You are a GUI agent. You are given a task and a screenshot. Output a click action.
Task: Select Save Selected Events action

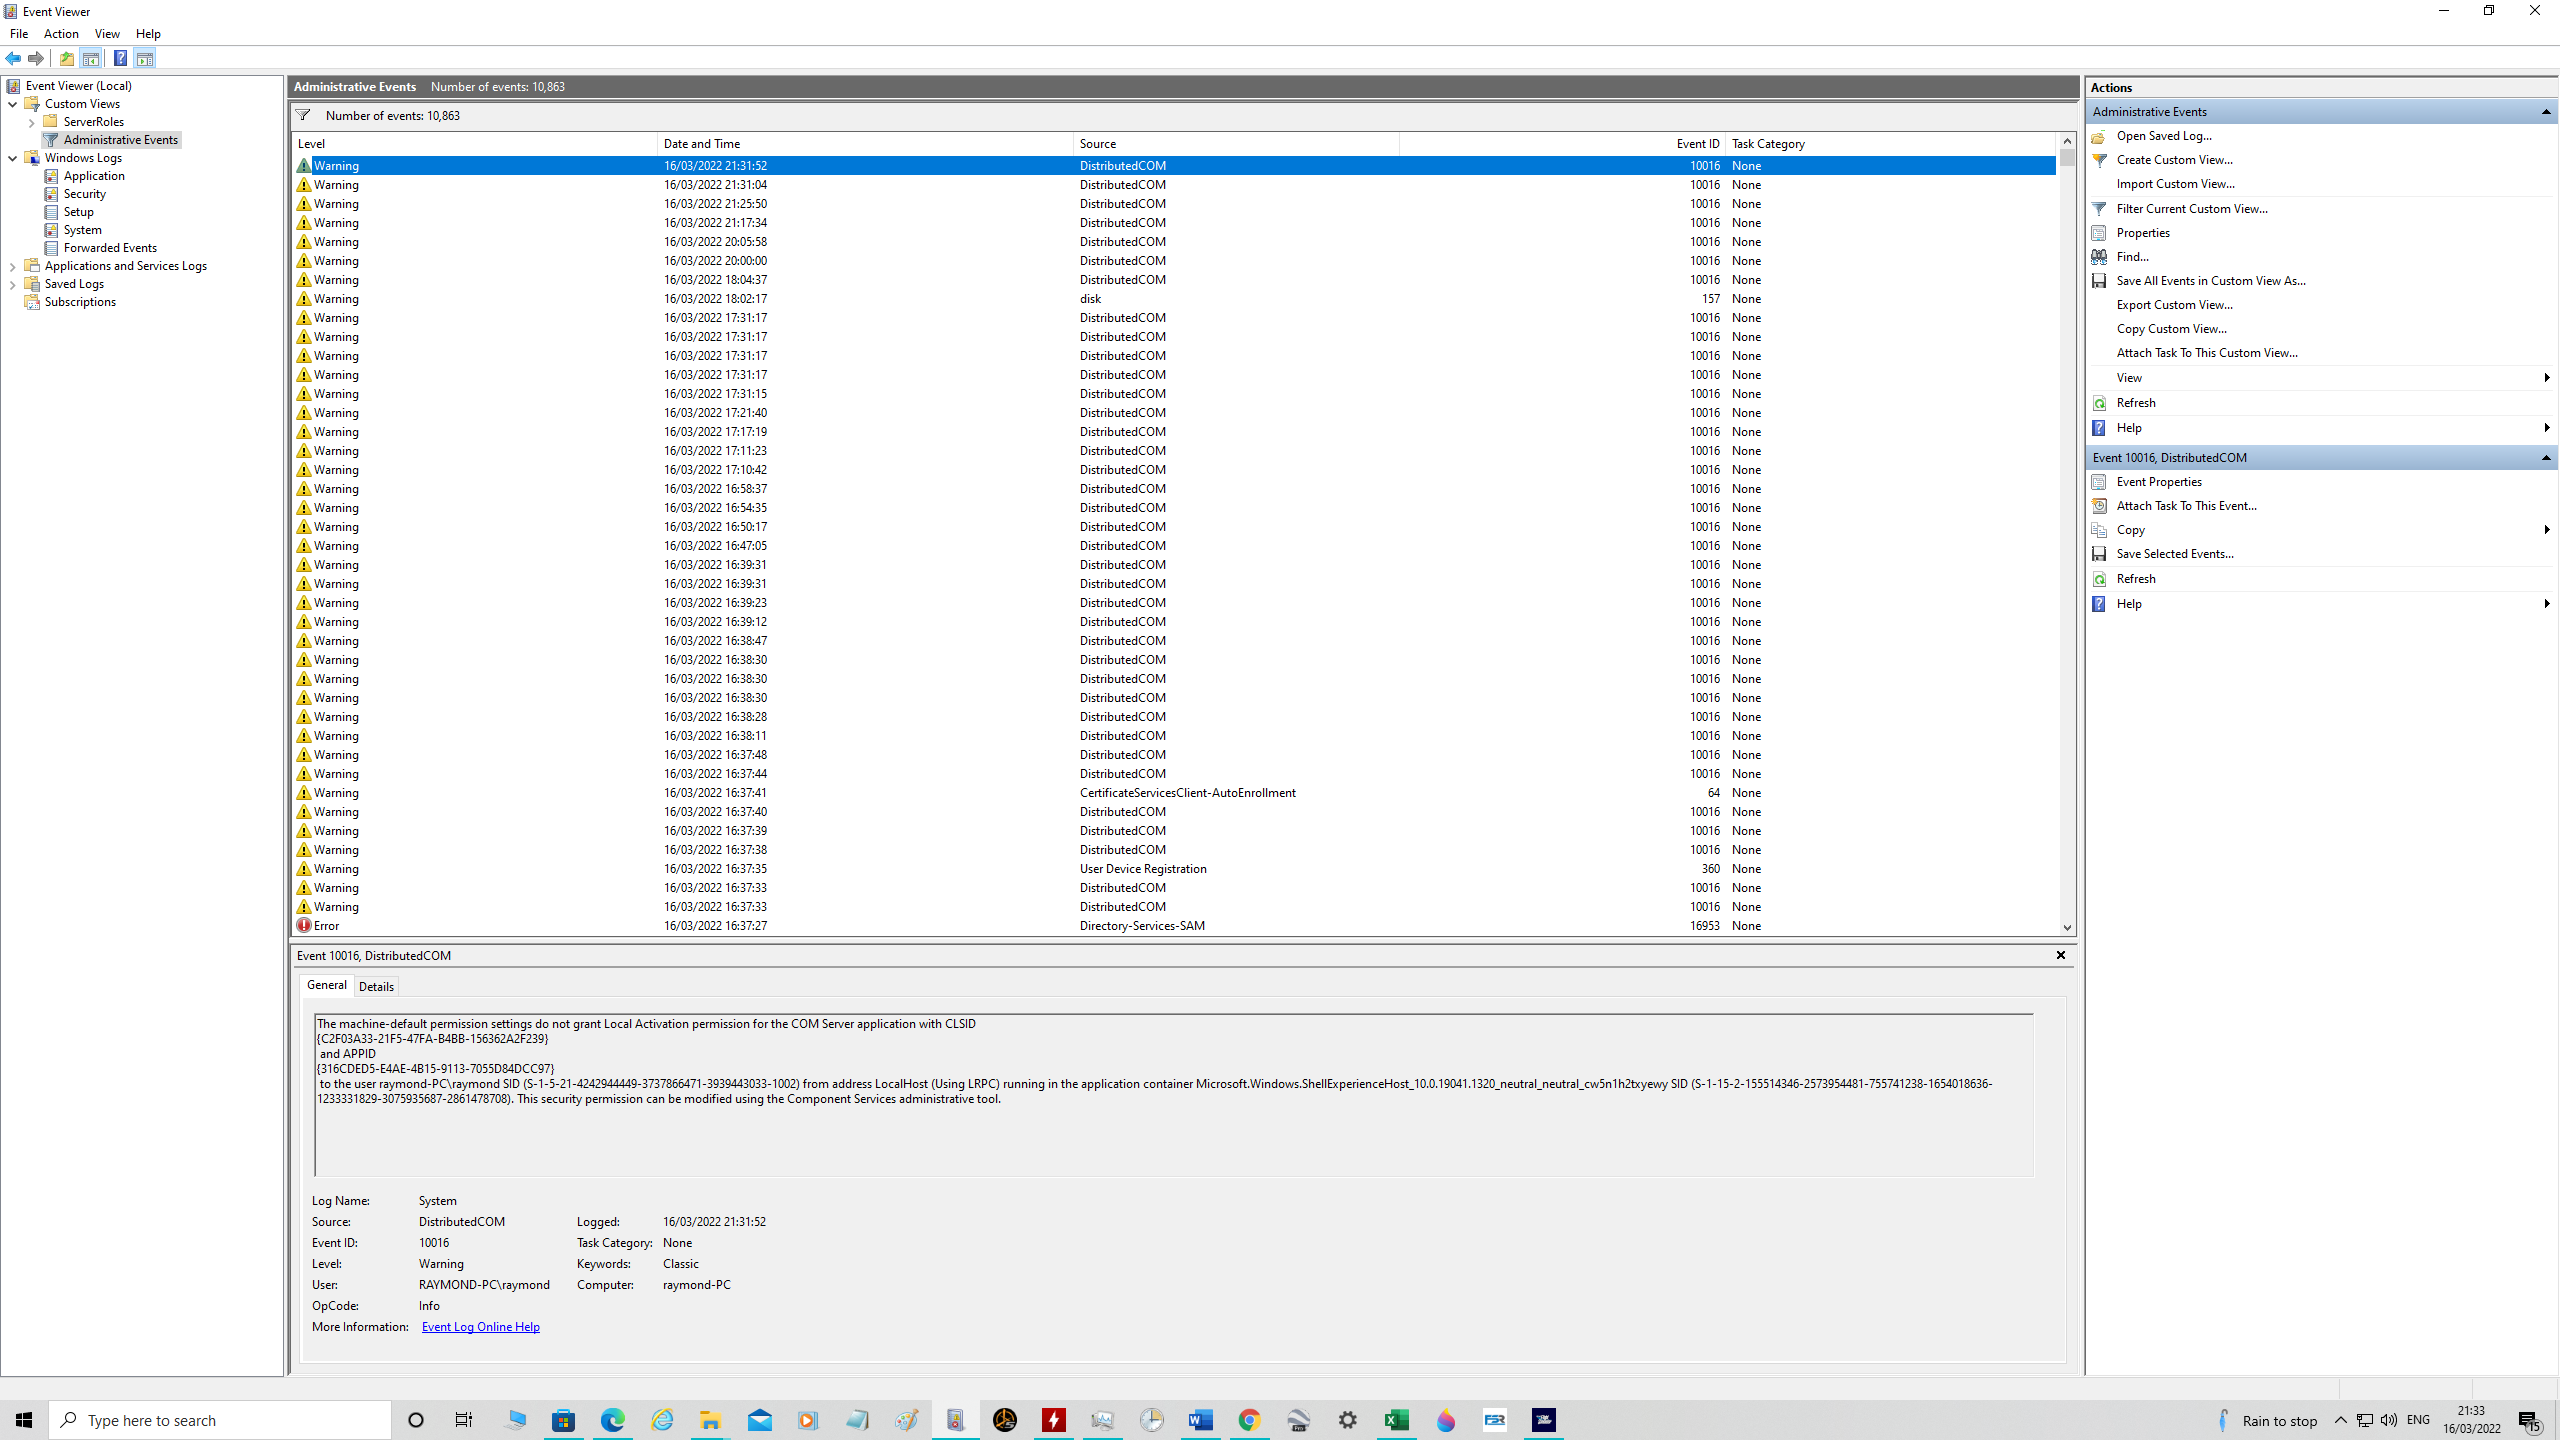(x=2174, y=553)
